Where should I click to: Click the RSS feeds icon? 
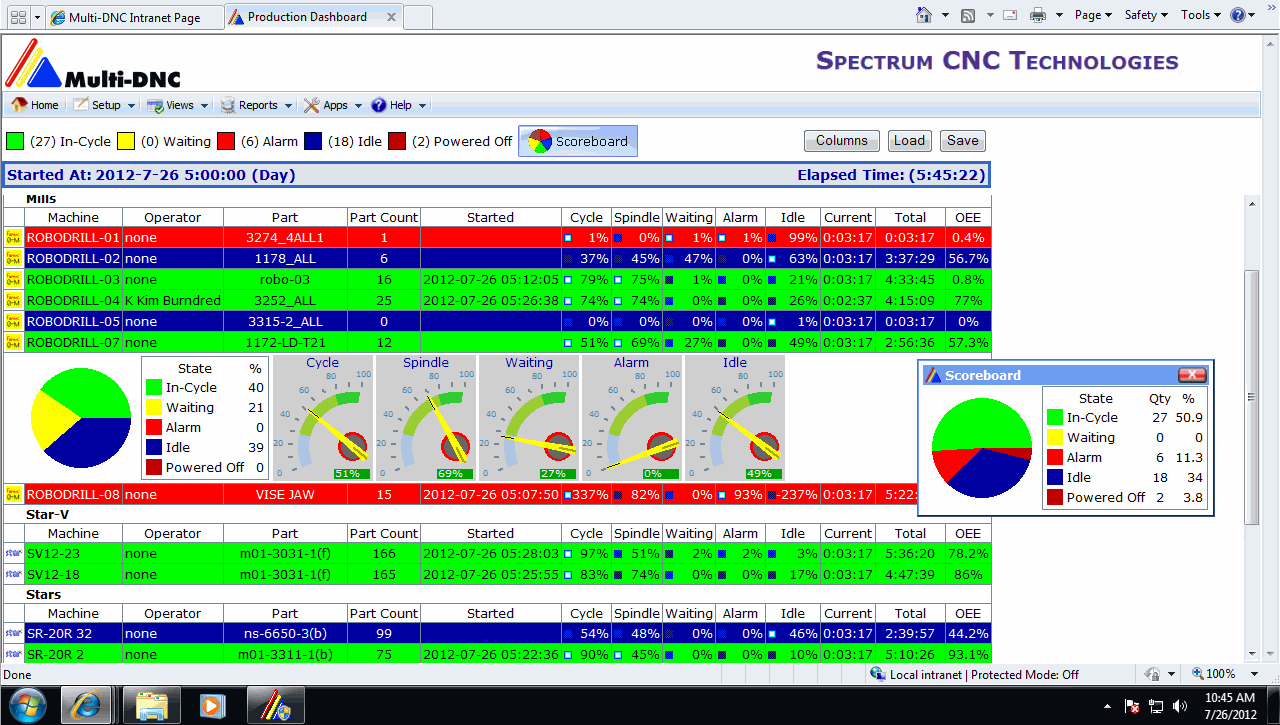[x=968, y=15]
